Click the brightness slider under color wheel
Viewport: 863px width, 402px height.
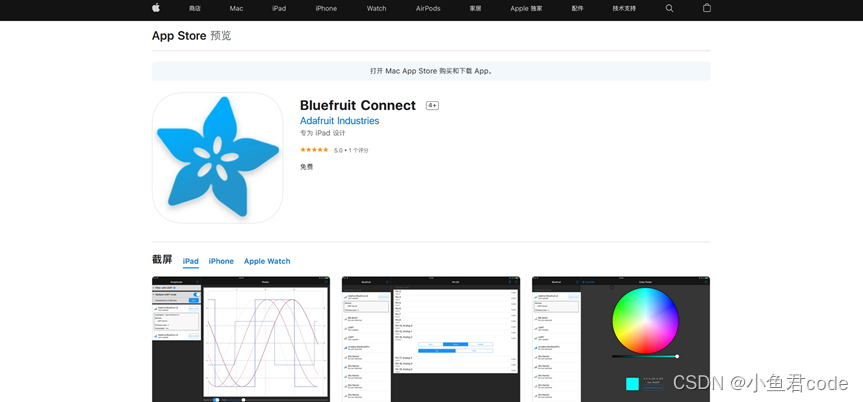tap(645, 356)
